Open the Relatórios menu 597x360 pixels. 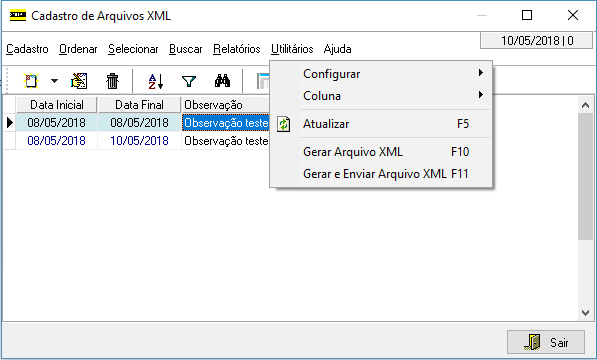pos(236,49)
